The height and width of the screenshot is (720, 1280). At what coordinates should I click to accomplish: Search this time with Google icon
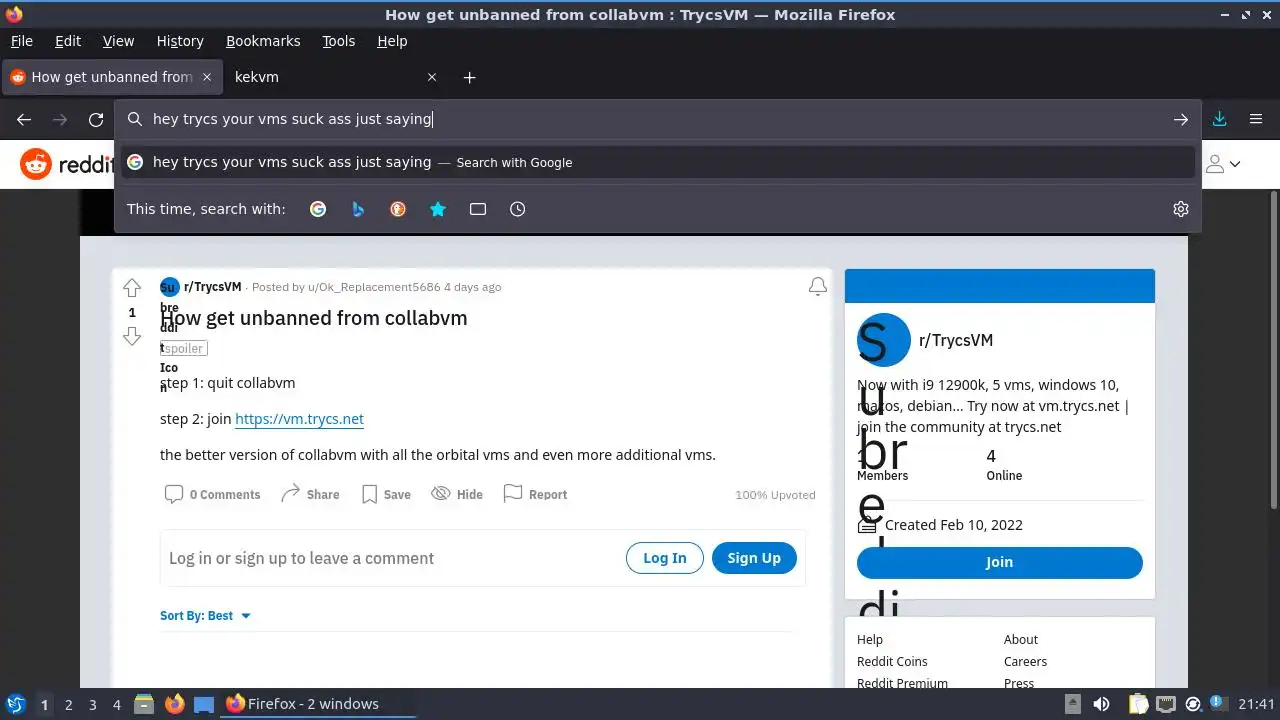tap(318, 209)
